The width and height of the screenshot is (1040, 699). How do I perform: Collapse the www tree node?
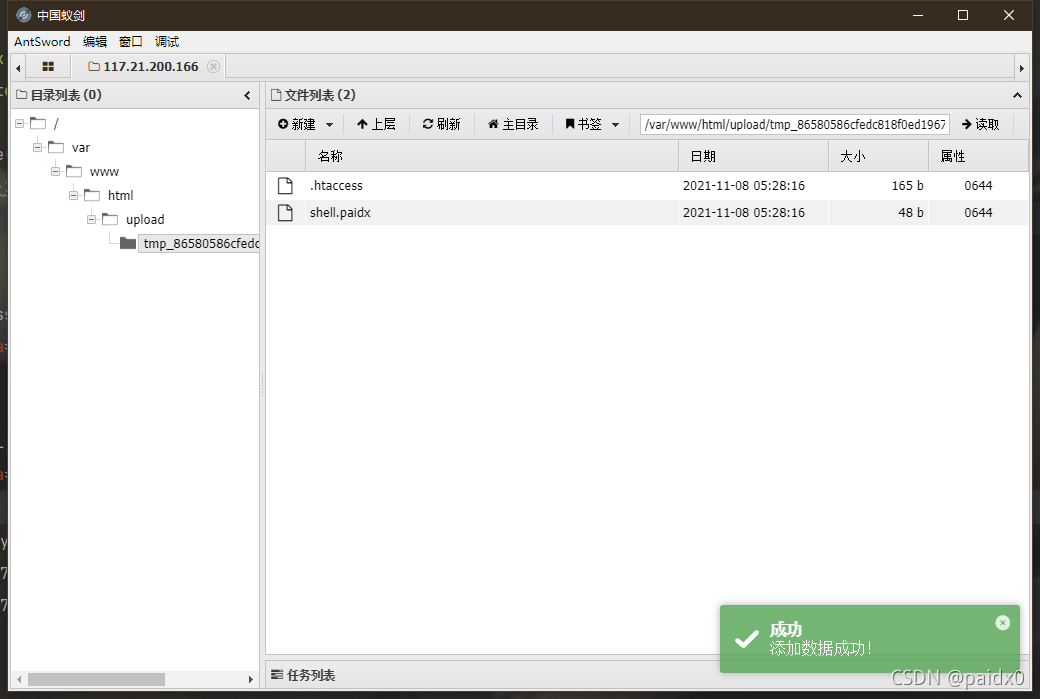point(56,171)
